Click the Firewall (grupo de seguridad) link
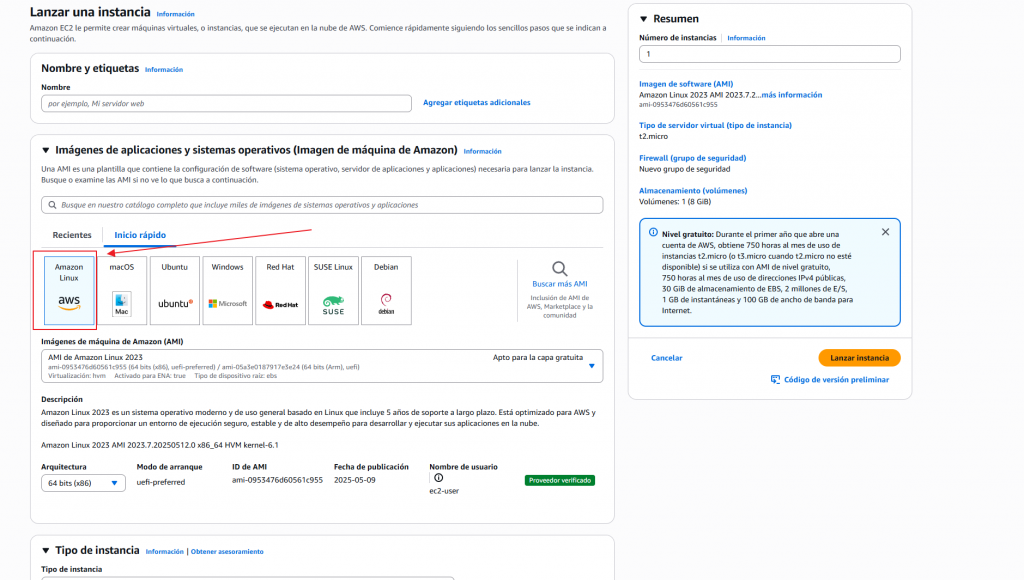The image size is (1024, 580). [x=692, y=158]
